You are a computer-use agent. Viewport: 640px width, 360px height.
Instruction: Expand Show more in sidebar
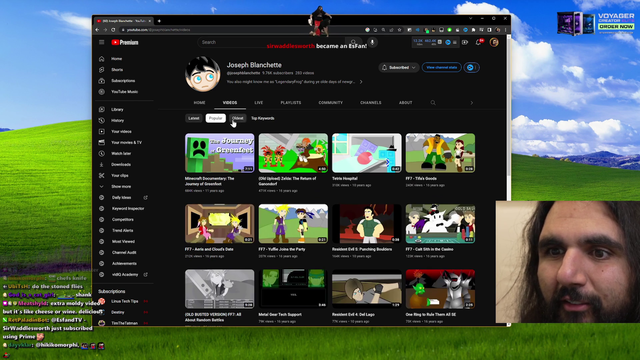click(x=121, y=187)
